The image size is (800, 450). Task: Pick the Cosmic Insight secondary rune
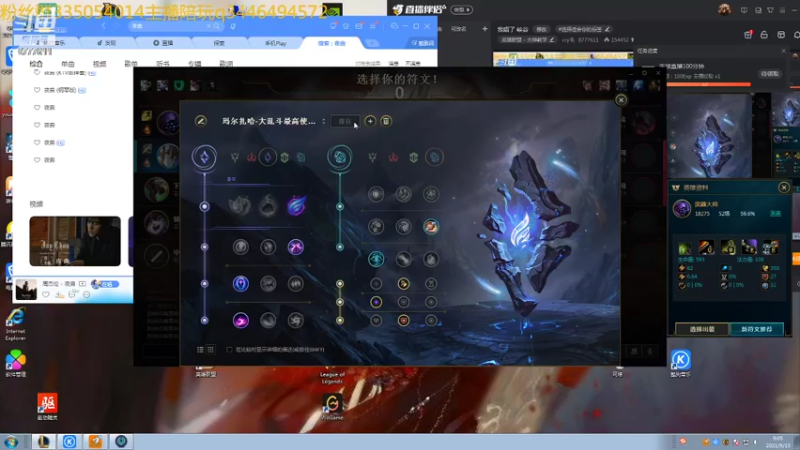(x=376, y=259)
